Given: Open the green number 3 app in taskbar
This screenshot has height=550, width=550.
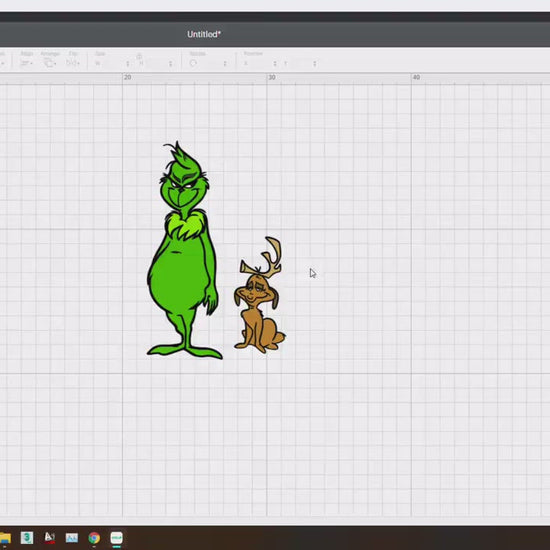Looking at the screenshot, I should tap(27, 538).
